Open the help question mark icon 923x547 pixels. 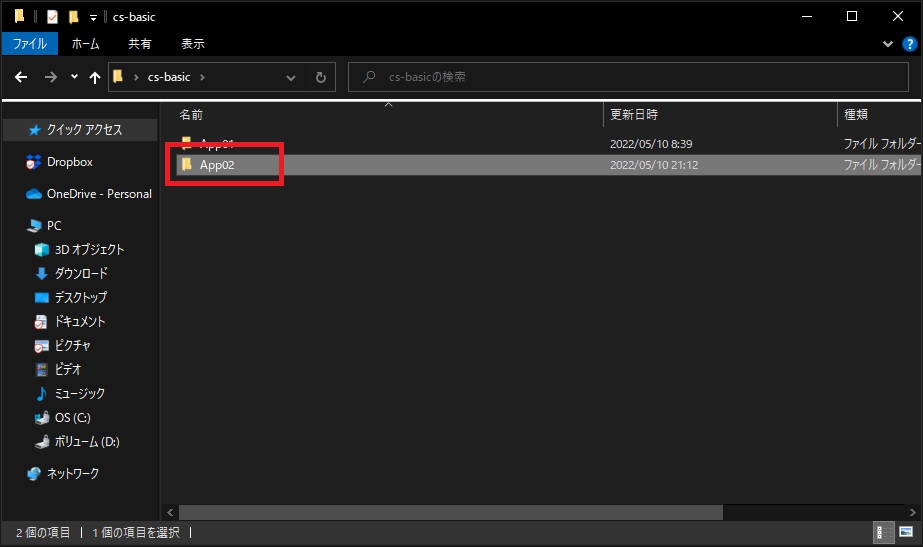click(x=909, y=44)
